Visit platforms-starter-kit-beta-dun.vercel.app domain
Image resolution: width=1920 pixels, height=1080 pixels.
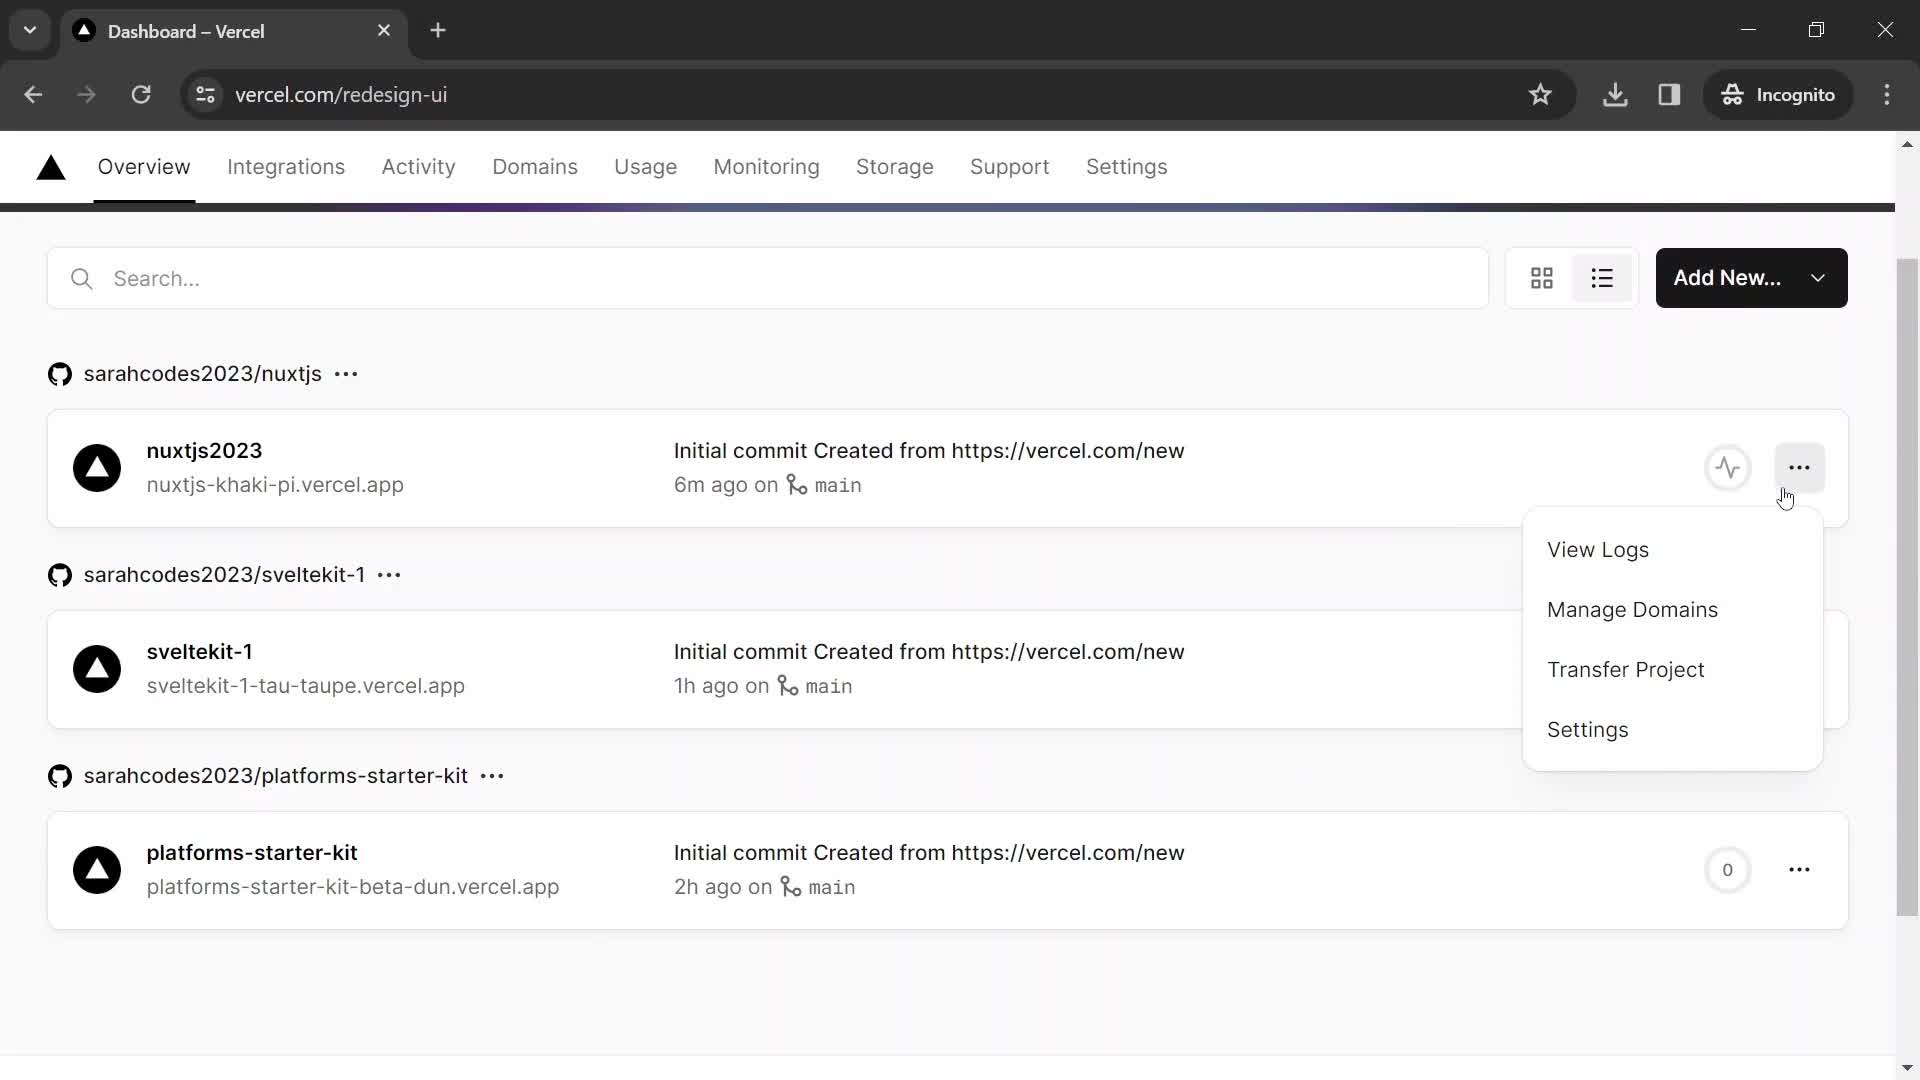[352, 887]
